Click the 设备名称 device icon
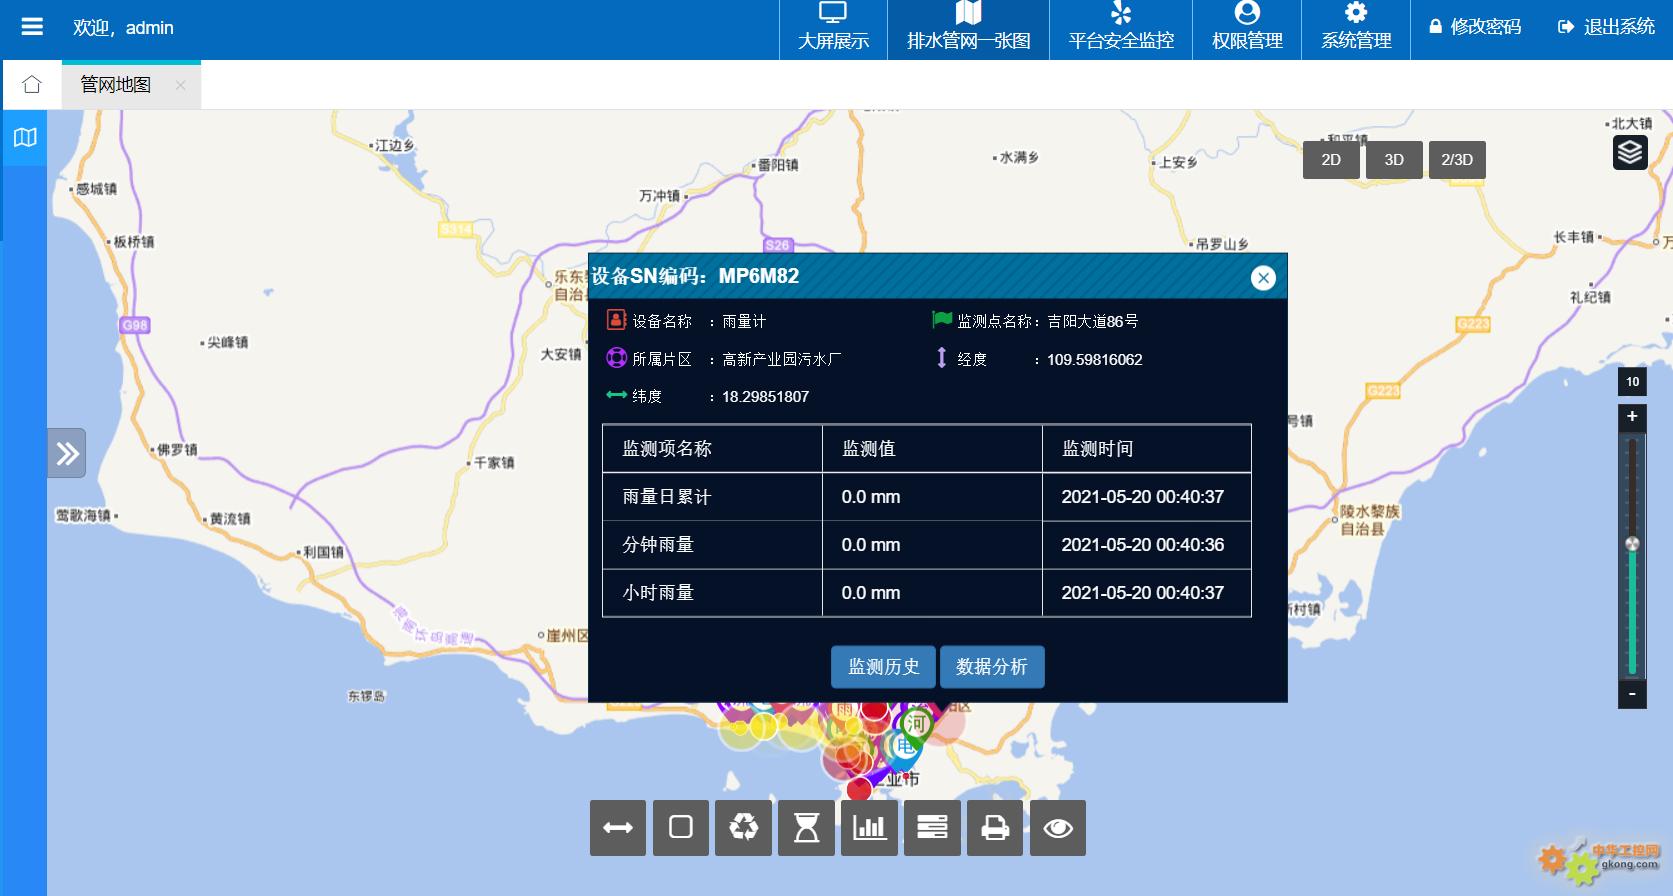 point(616,320)
